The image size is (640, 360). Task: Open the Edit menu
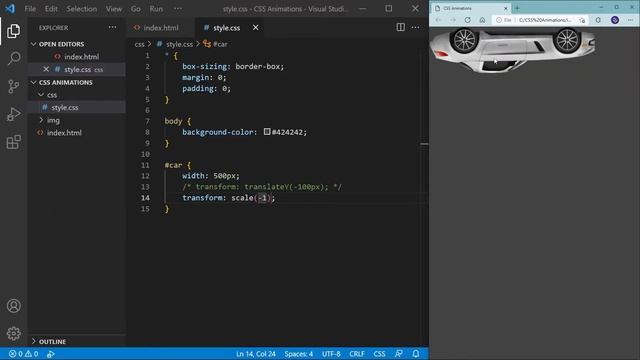pos(51,9)
